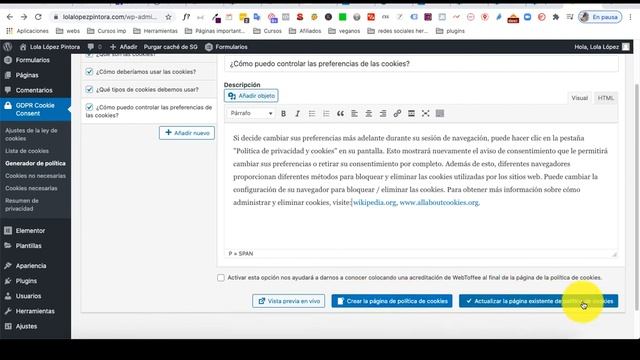Click 'Crear la página de política de cookies'
Screen dimensions: 640x360
392,301
